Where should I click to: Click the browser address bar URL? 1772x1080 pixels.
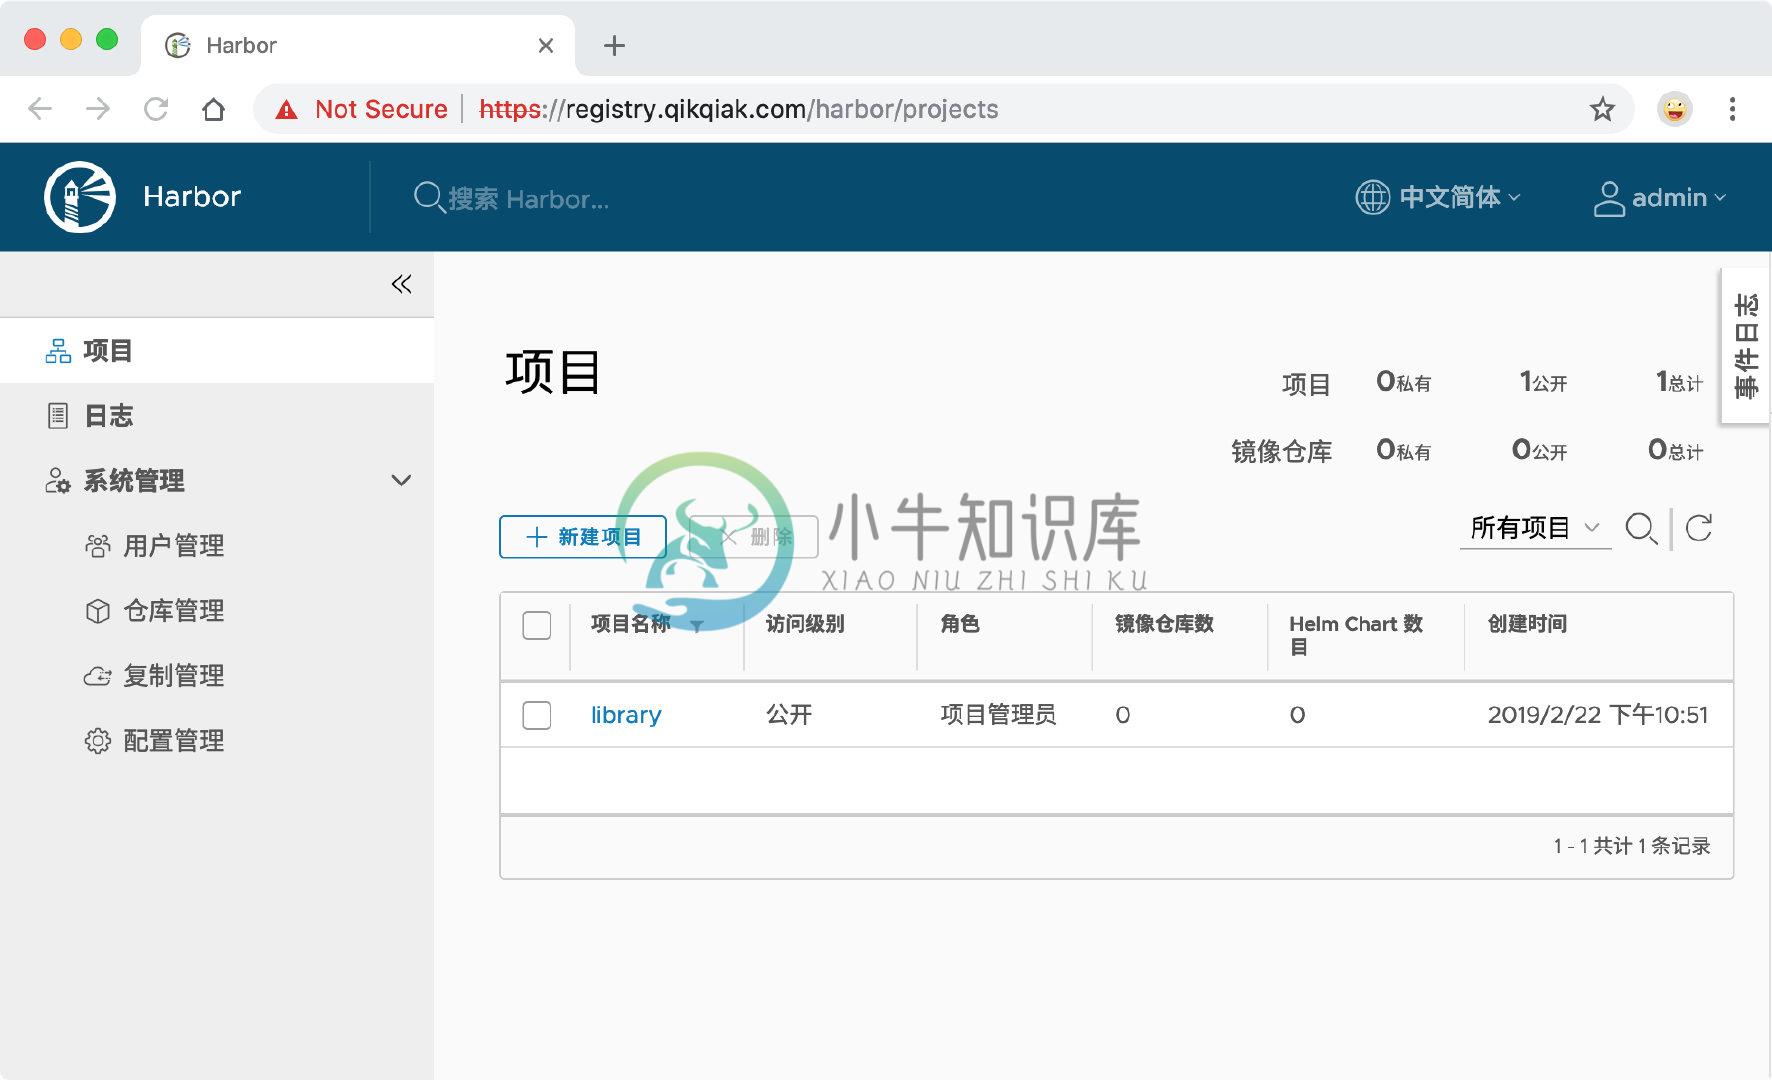[739, 109]
